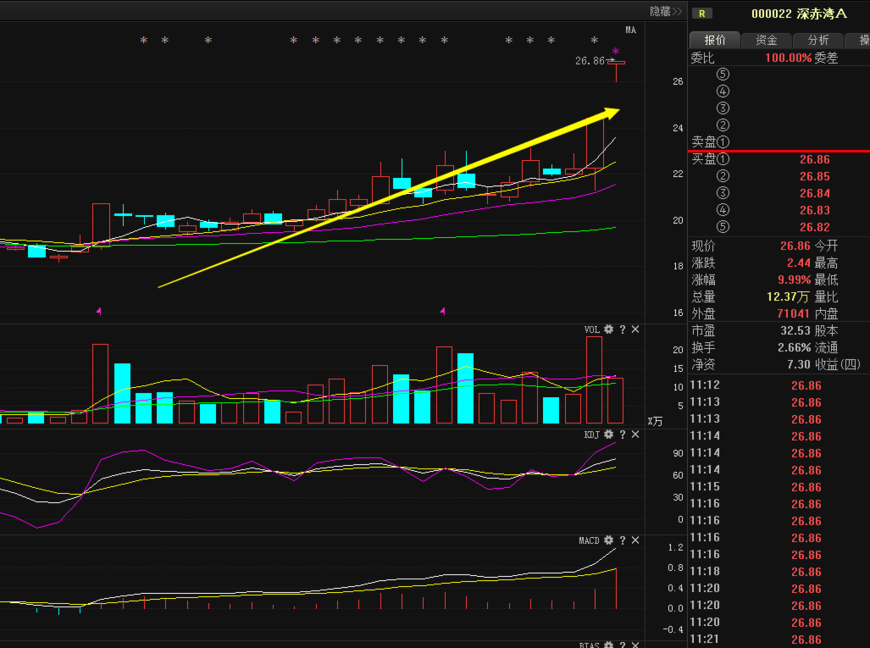This screenshot has height=648, width=870.
Task: Open the KDJ indicator settings gear
Action: click(609, 434)
